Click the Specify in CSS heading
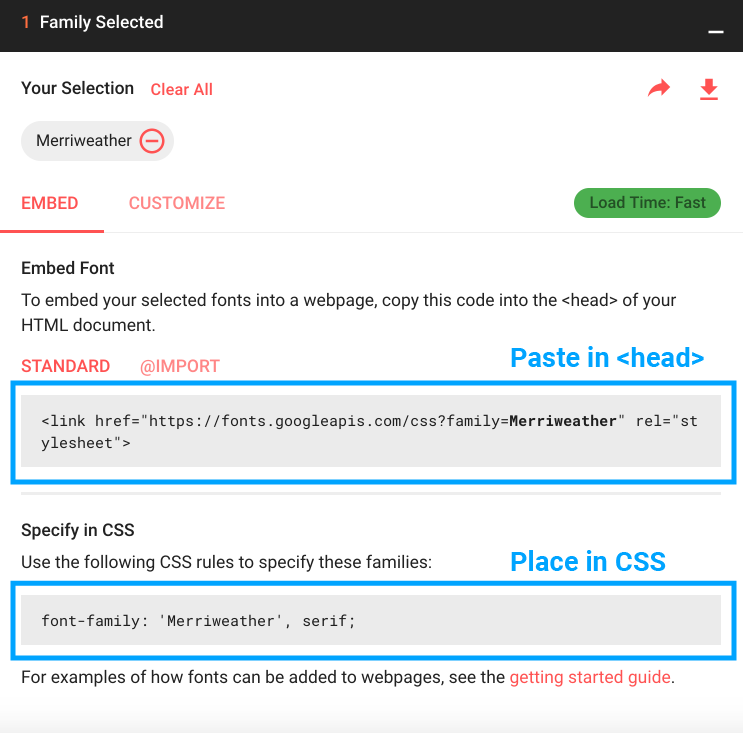The width and height of the screenshot is (743, 733). (x=78, y=530)
